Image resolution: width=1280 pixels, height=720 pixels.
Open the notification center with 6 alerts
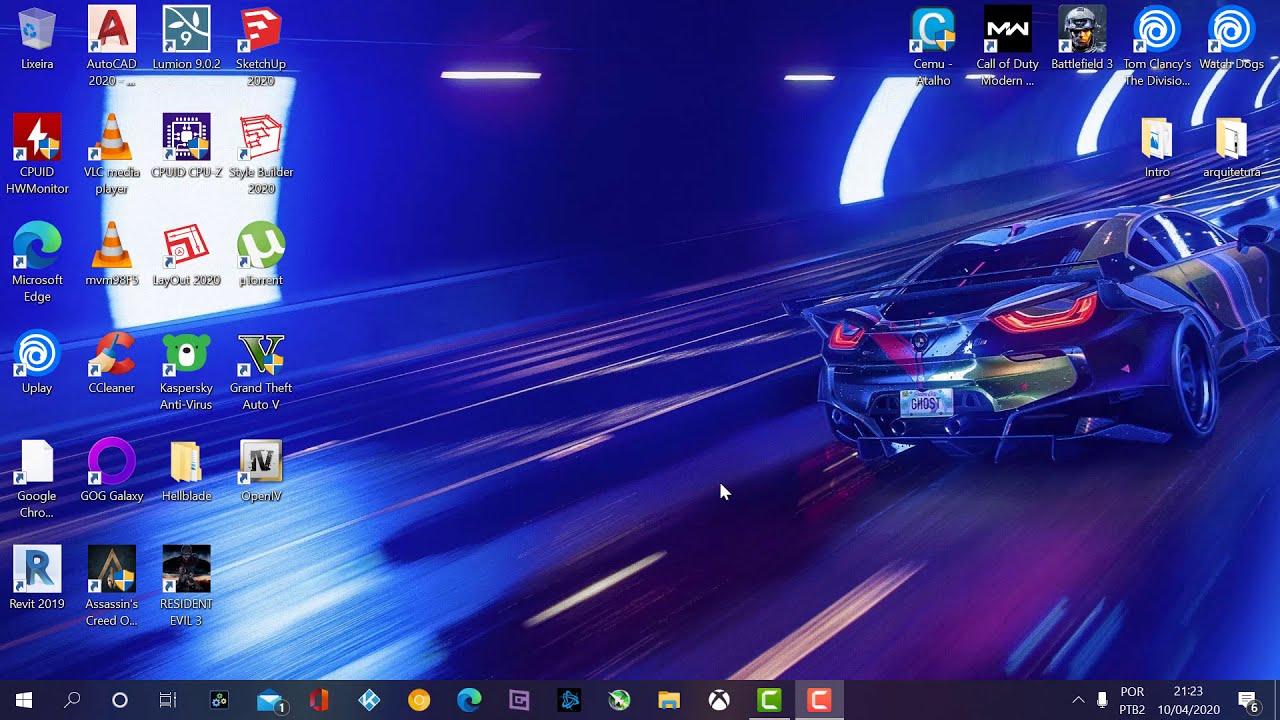click(x=1248, y=700)
